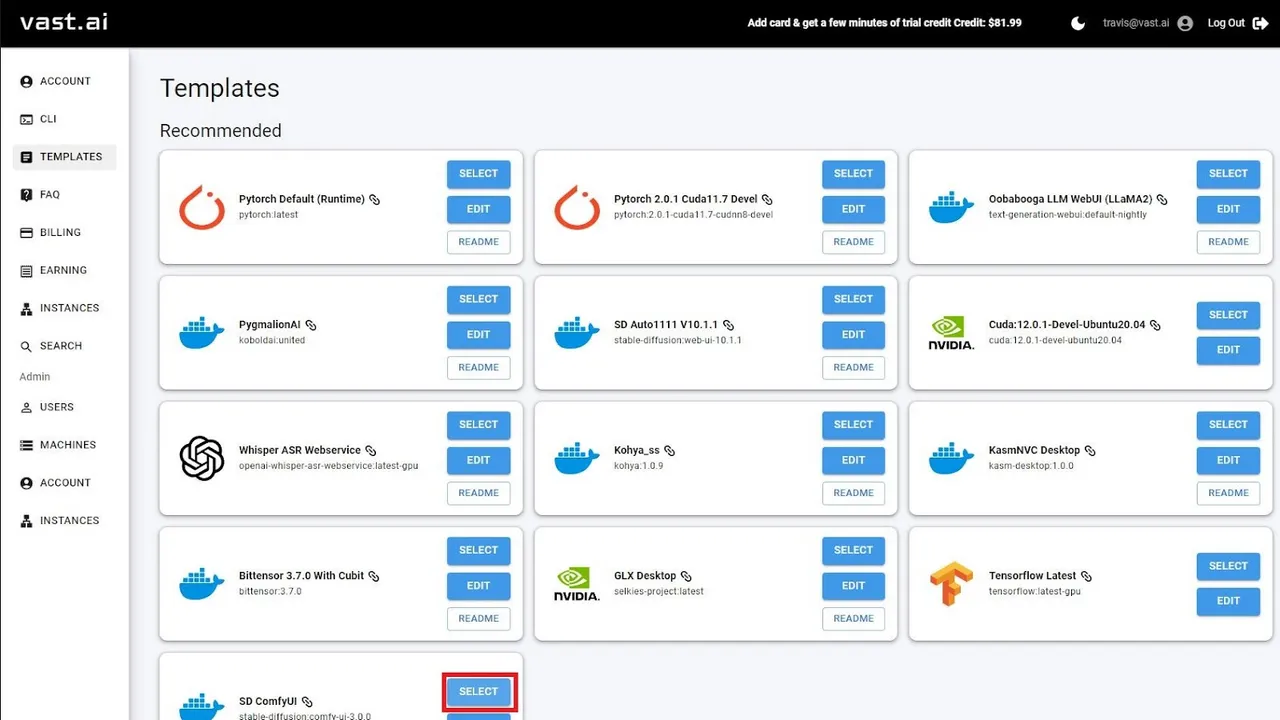Edit the PygmalionAI template

click(479, 335)
